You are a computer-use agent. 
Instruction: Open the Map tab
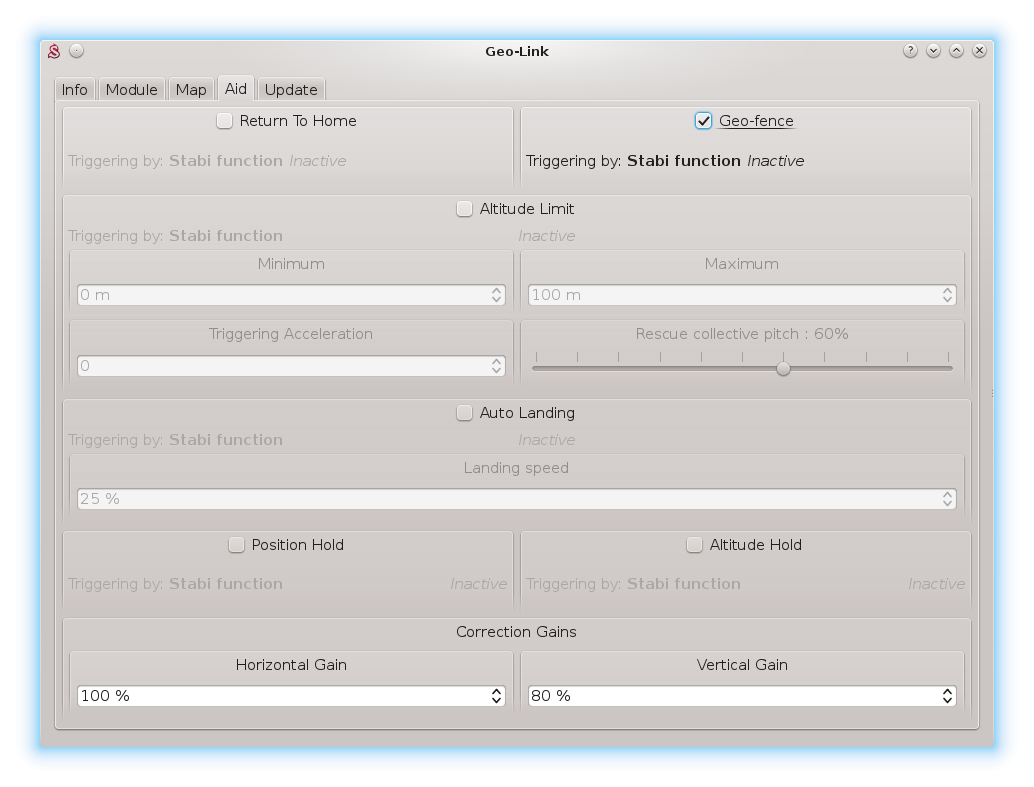(x=190, y=90)
